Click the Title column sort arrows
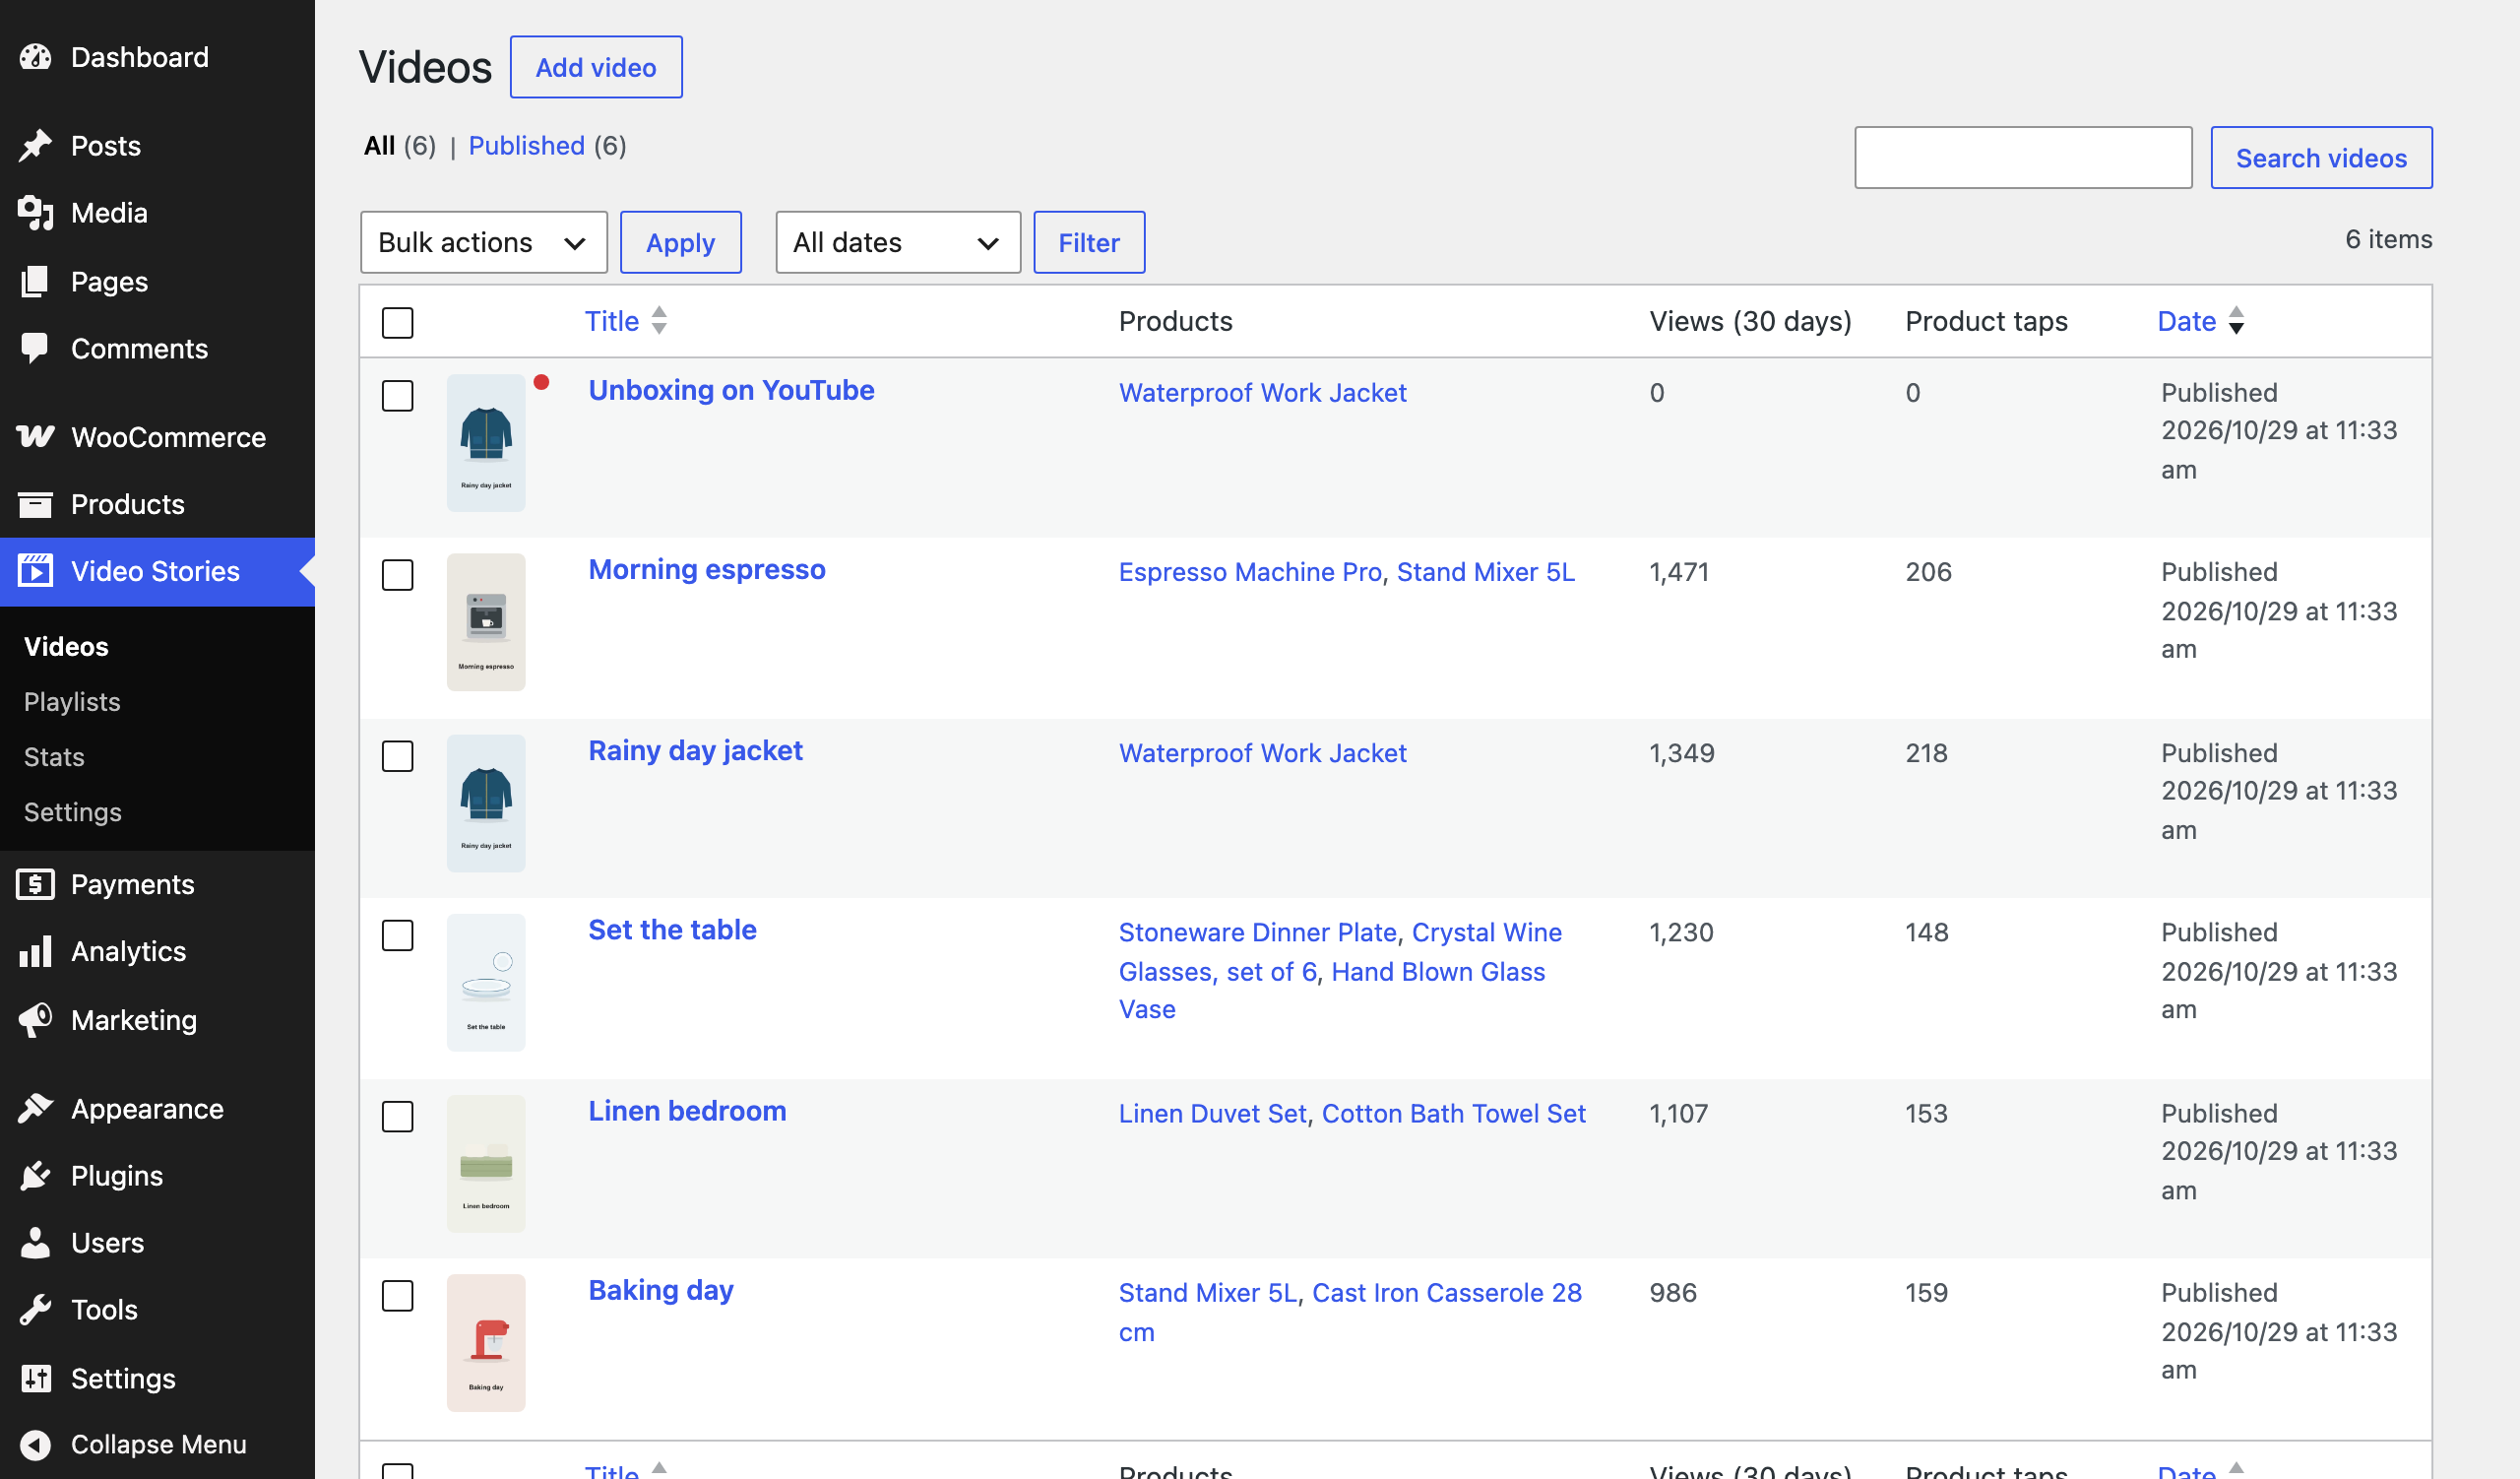Viewport: 2520px width, 1479px height. pyautogui.click(x=659, y=321)
